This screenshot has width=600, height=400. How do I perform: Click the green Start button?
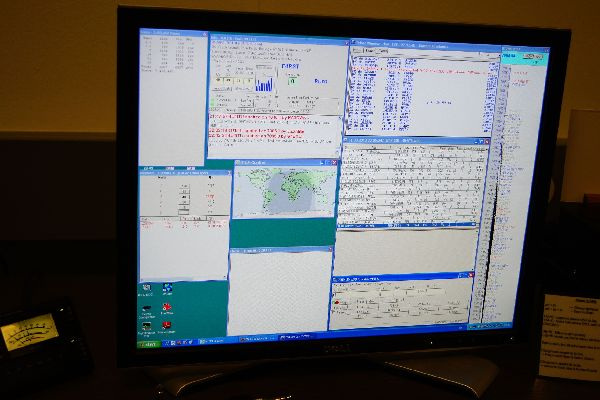[x=149, y=343]
